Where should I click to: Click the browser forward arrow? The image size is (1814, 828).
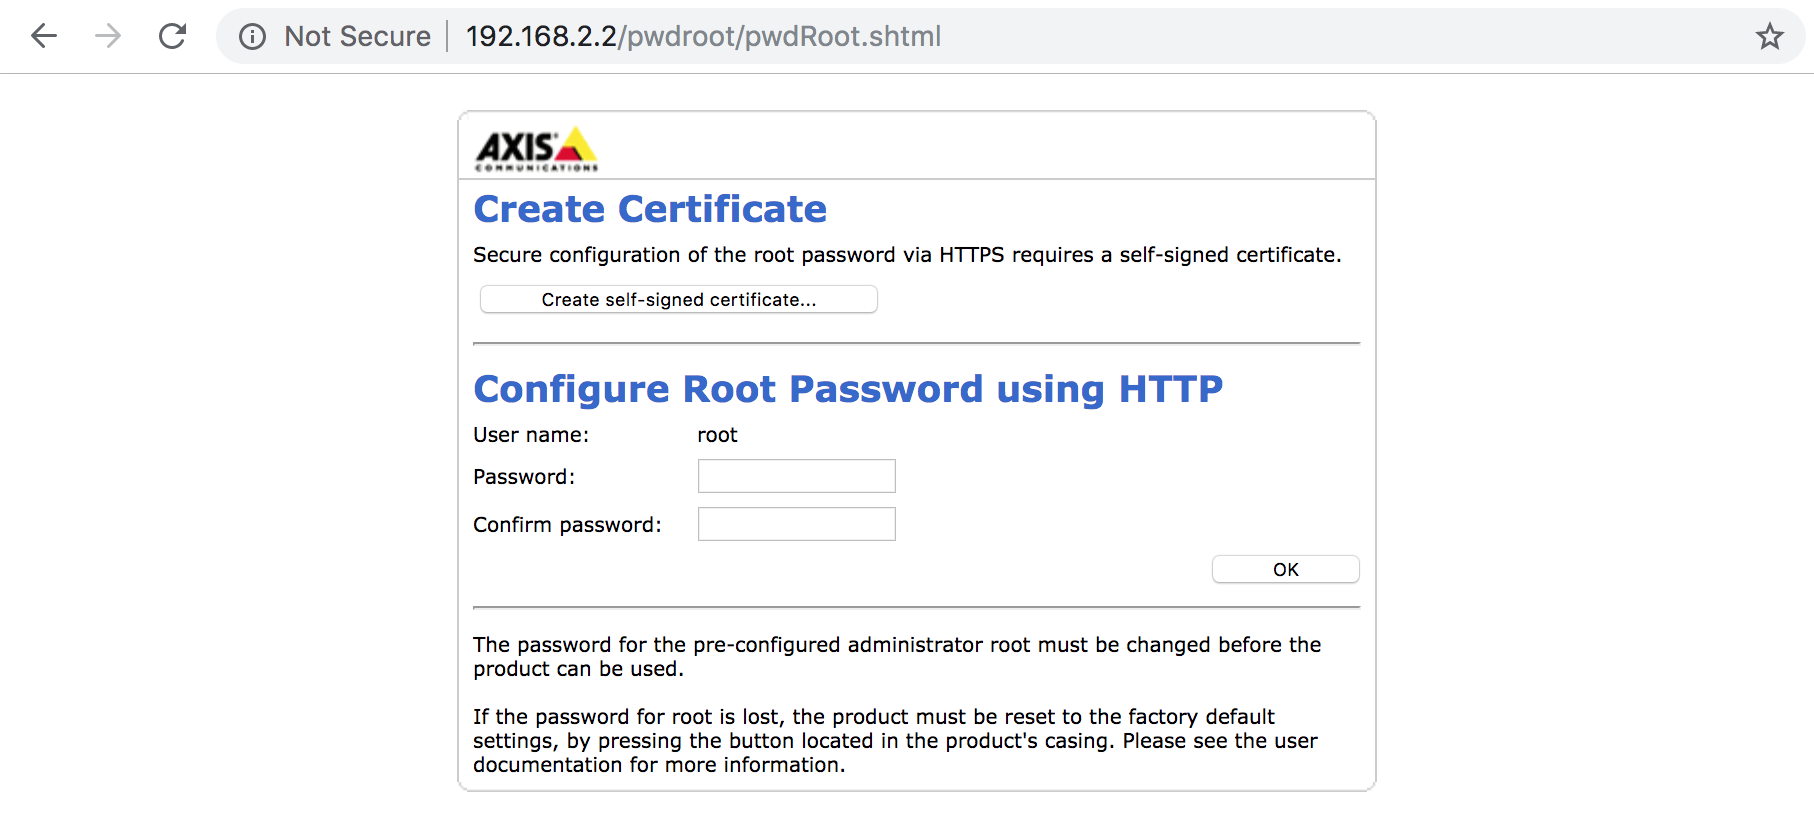(x=108, y=37)
